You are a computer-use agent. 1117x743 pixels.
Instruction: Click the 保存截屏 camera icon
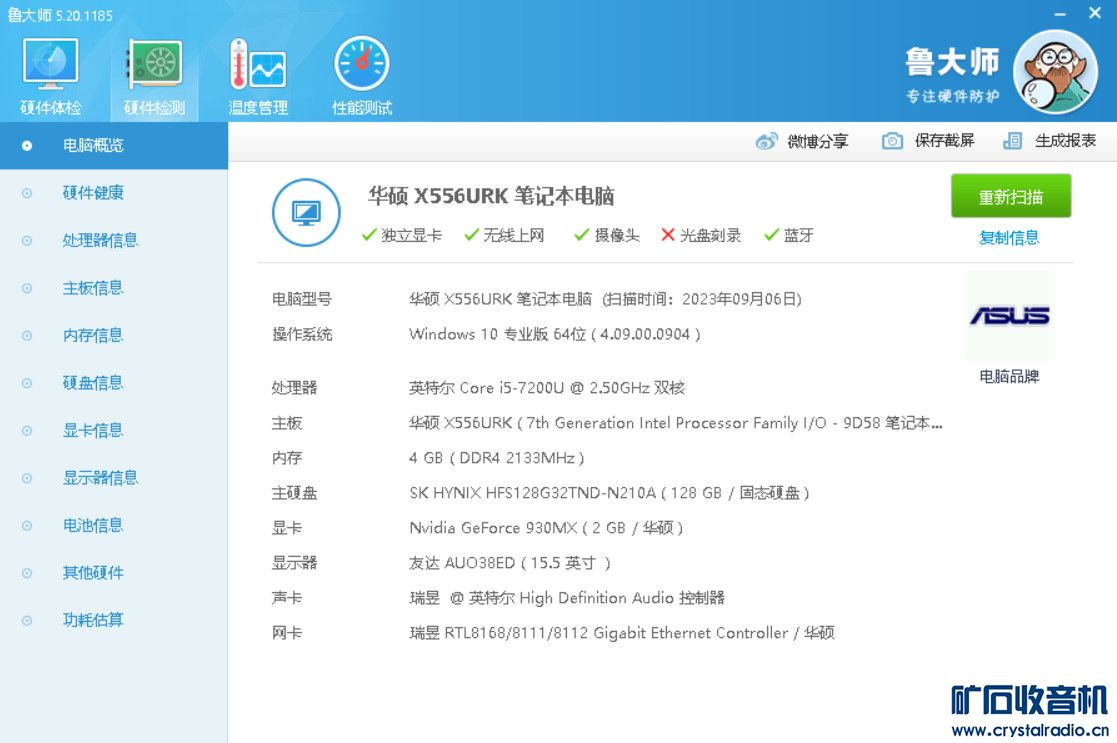(892, 141)
